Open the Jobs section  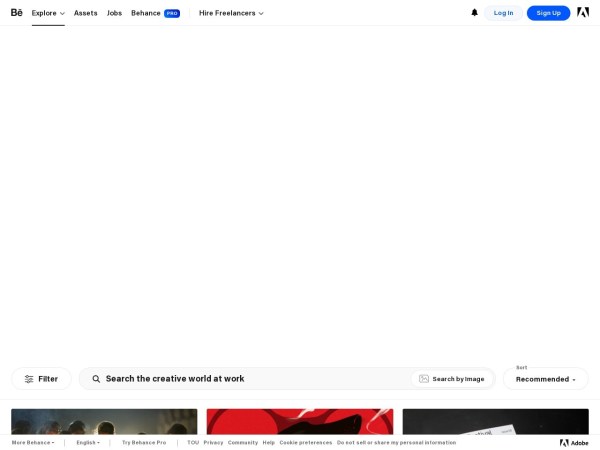114,13
